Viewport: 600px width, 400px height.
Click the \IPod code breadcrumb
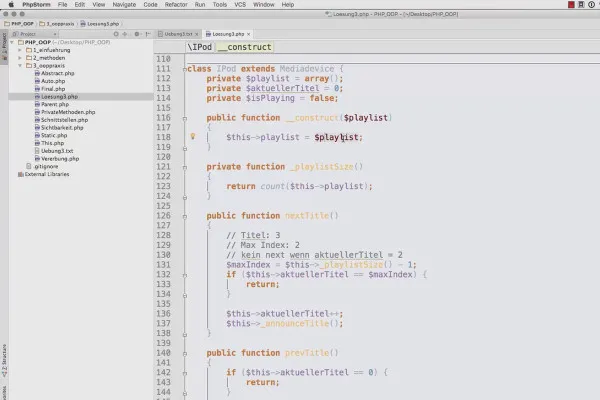point(199,47)
